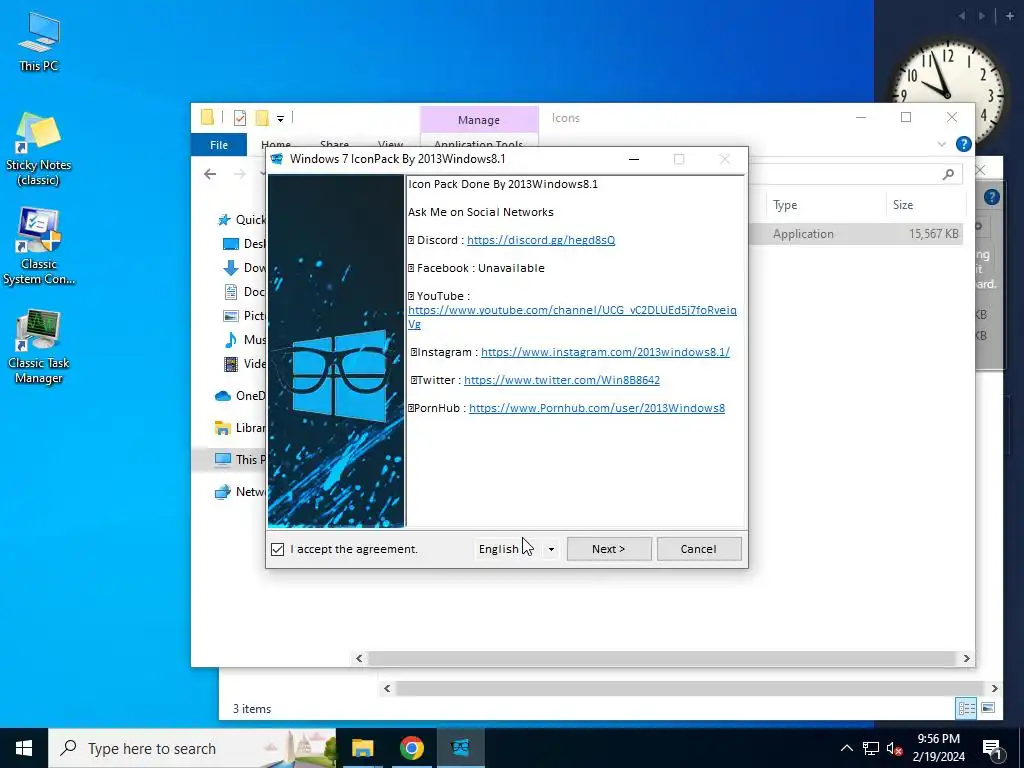Select OneDrive in the navigation pane

coord(240,396)
